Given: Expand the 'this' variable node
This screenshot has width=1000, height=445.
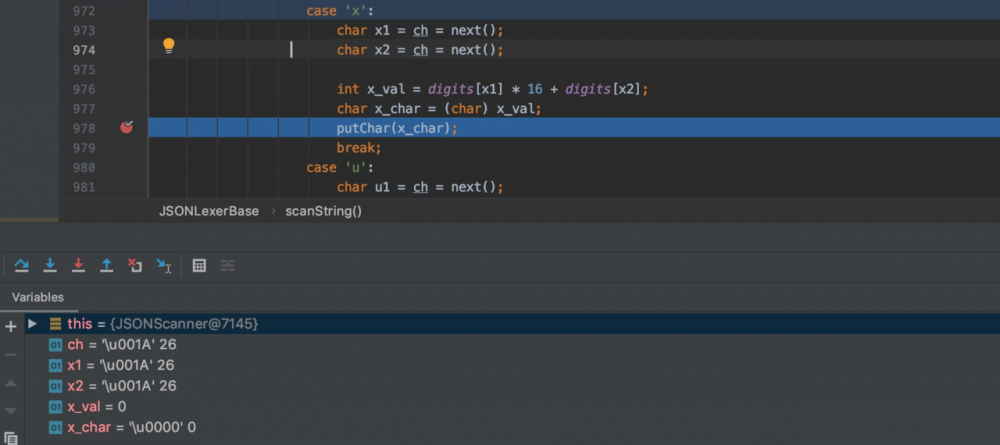Looking at the screenshot, I should (x=32, y=324).
